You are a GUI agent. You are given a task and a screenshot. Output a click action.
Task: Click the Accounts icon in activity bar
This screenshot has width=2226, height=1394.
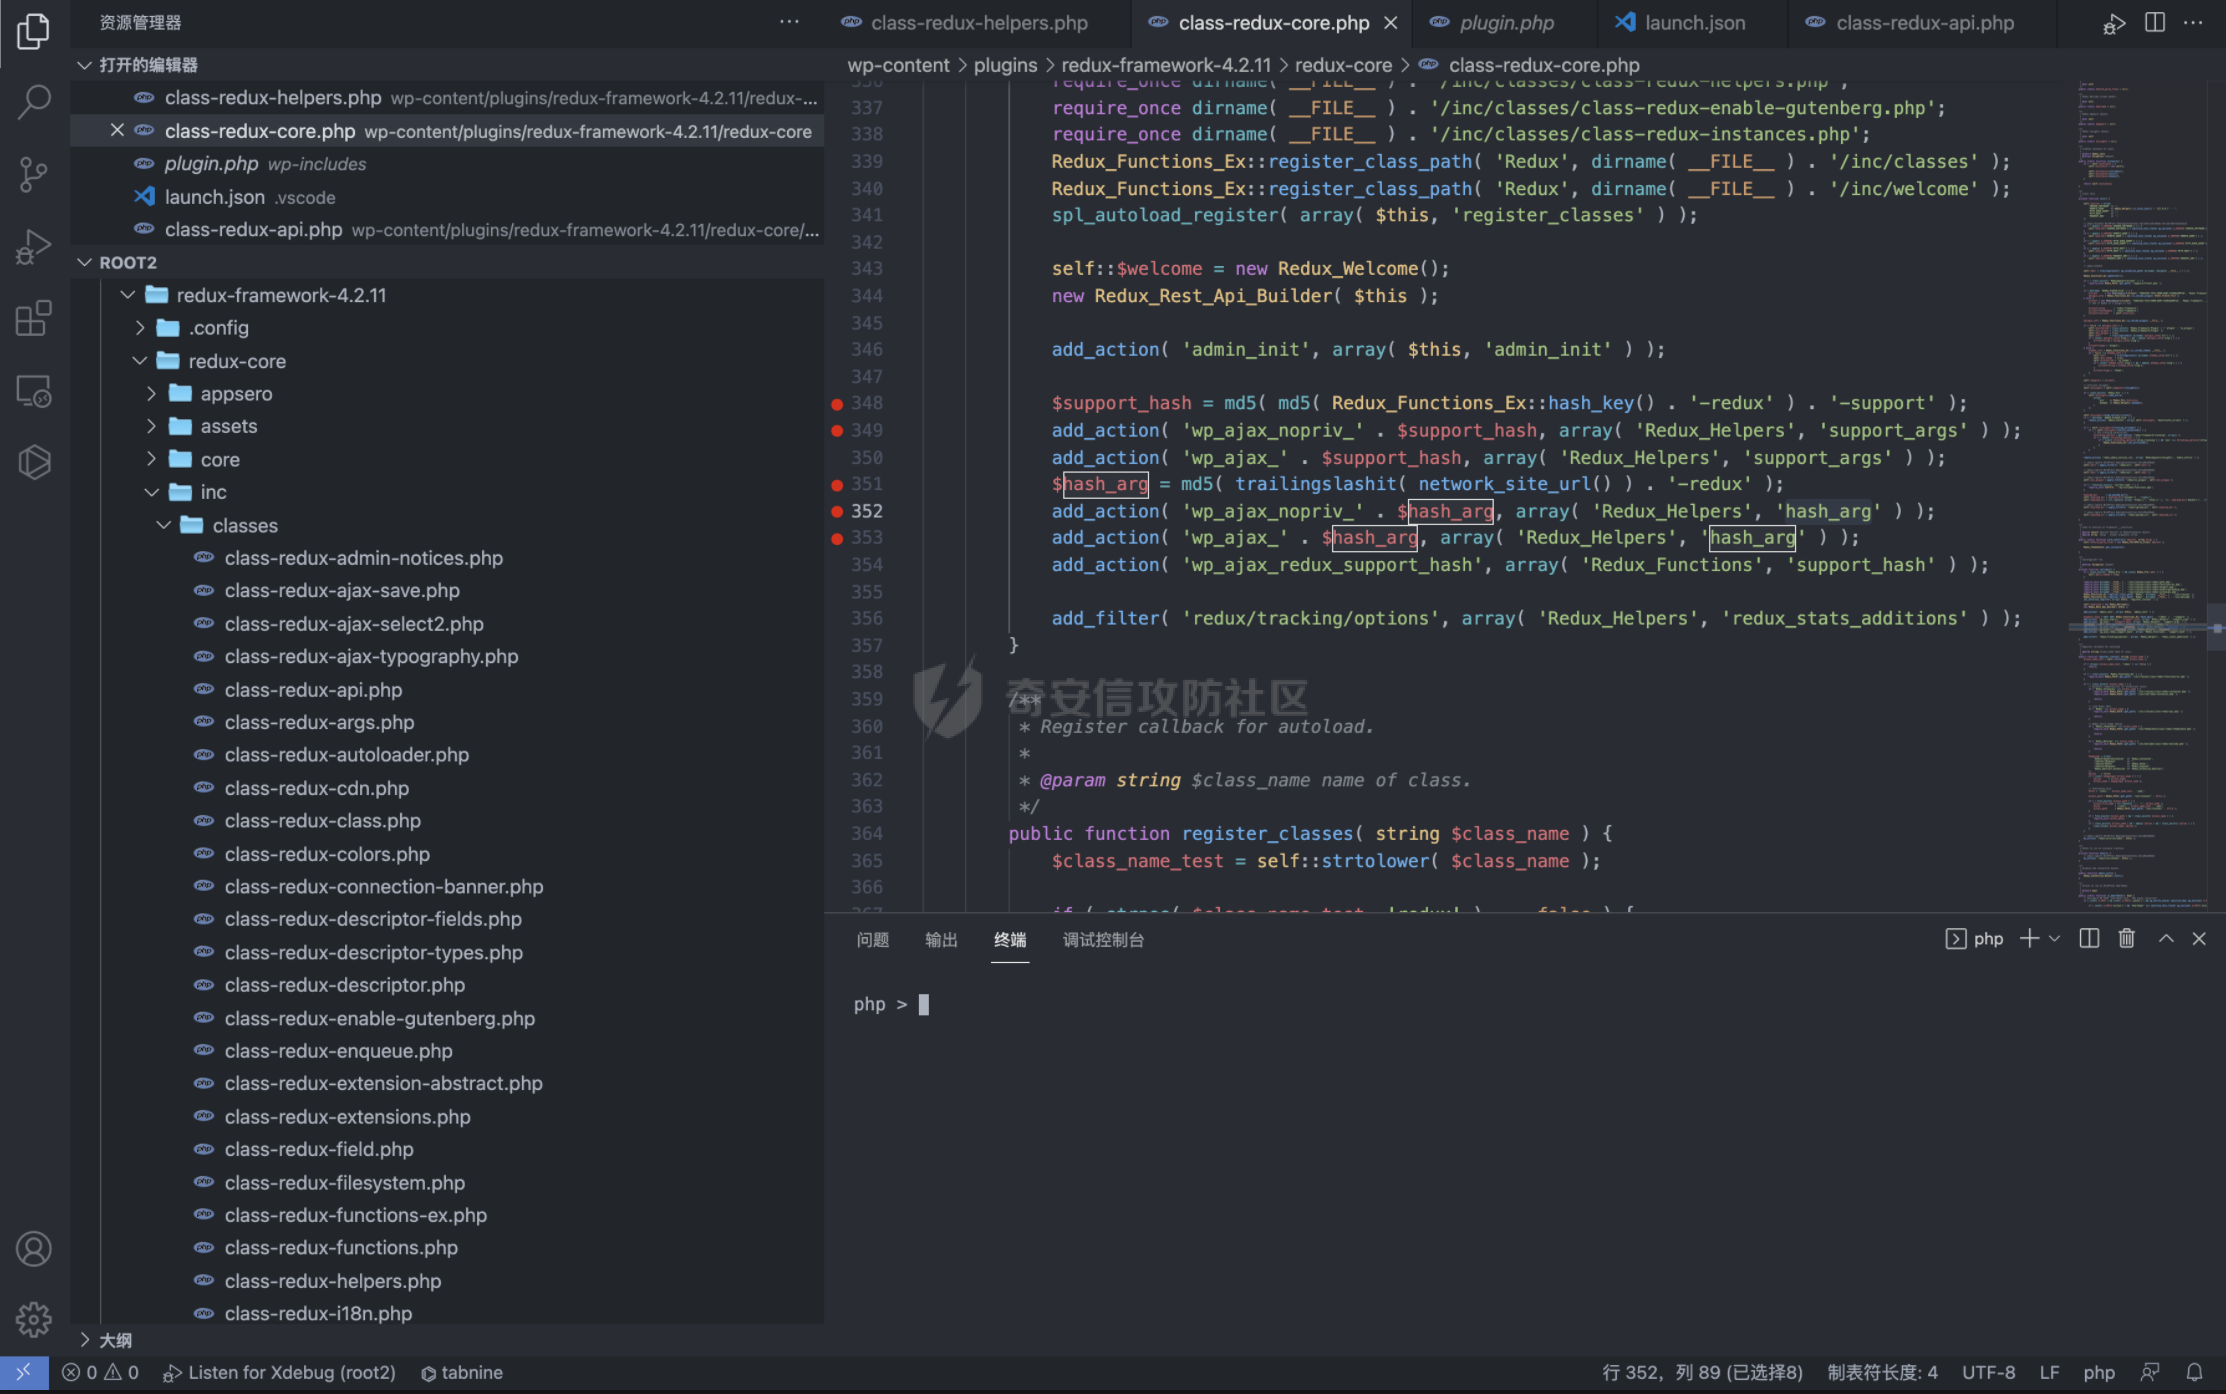pos(34,1249)
